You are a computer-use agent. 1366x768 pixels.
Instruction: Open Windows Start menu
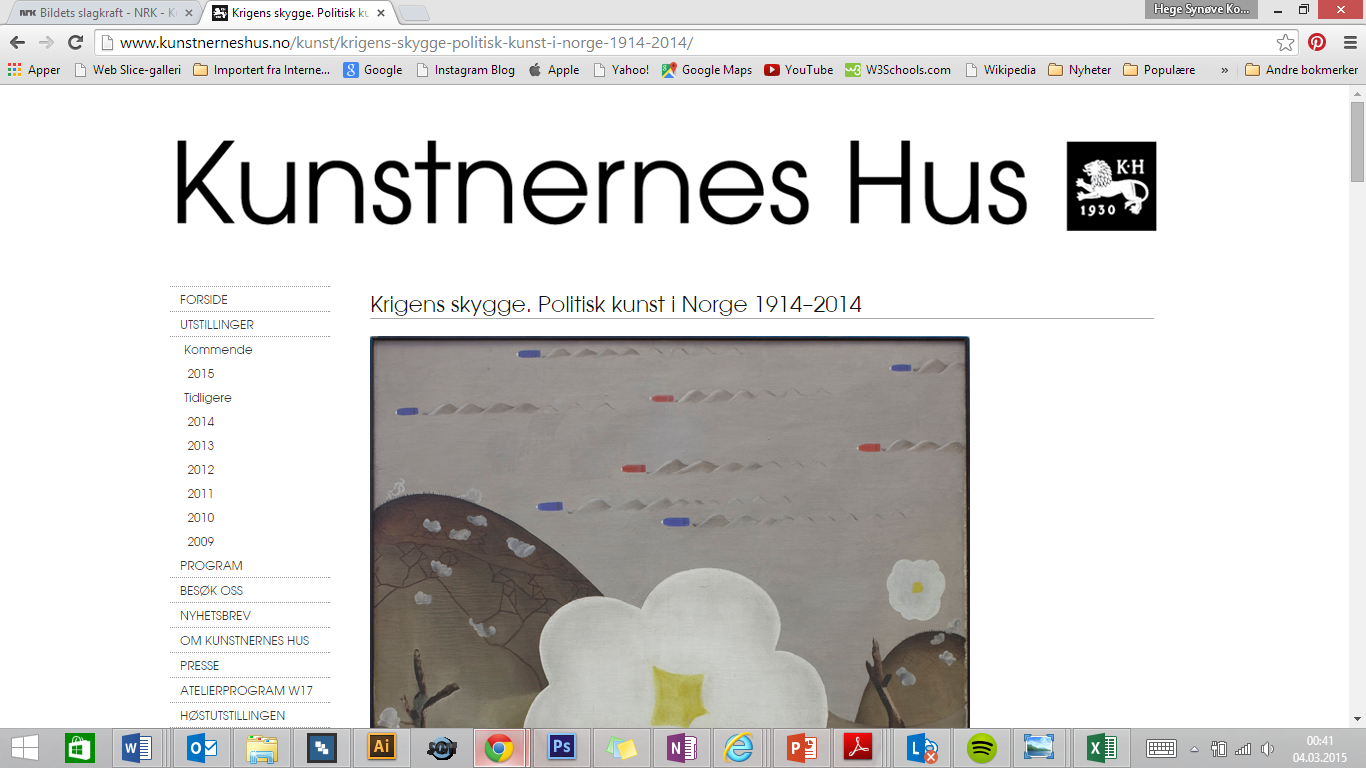[x=25, y=747]
